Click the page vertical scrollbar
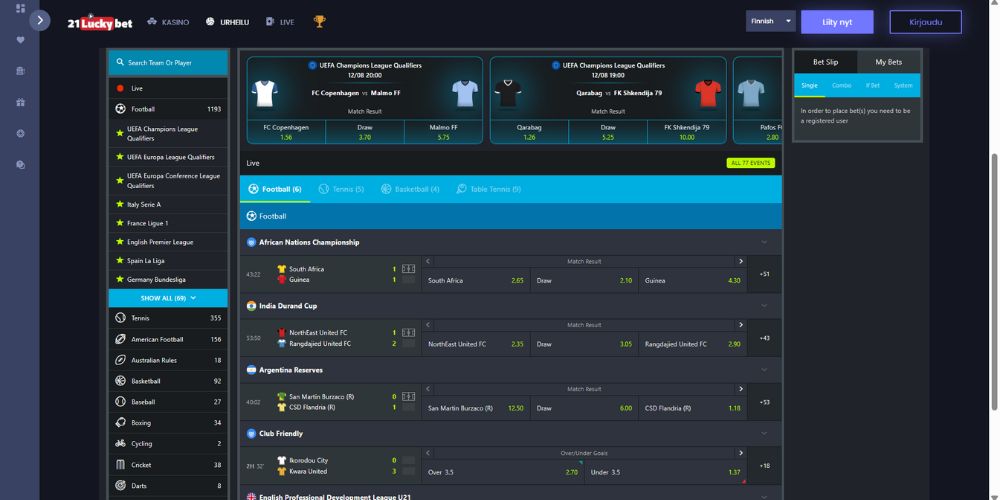The width and height of the screenshot is (1000, 500). (x=994, y=283)
